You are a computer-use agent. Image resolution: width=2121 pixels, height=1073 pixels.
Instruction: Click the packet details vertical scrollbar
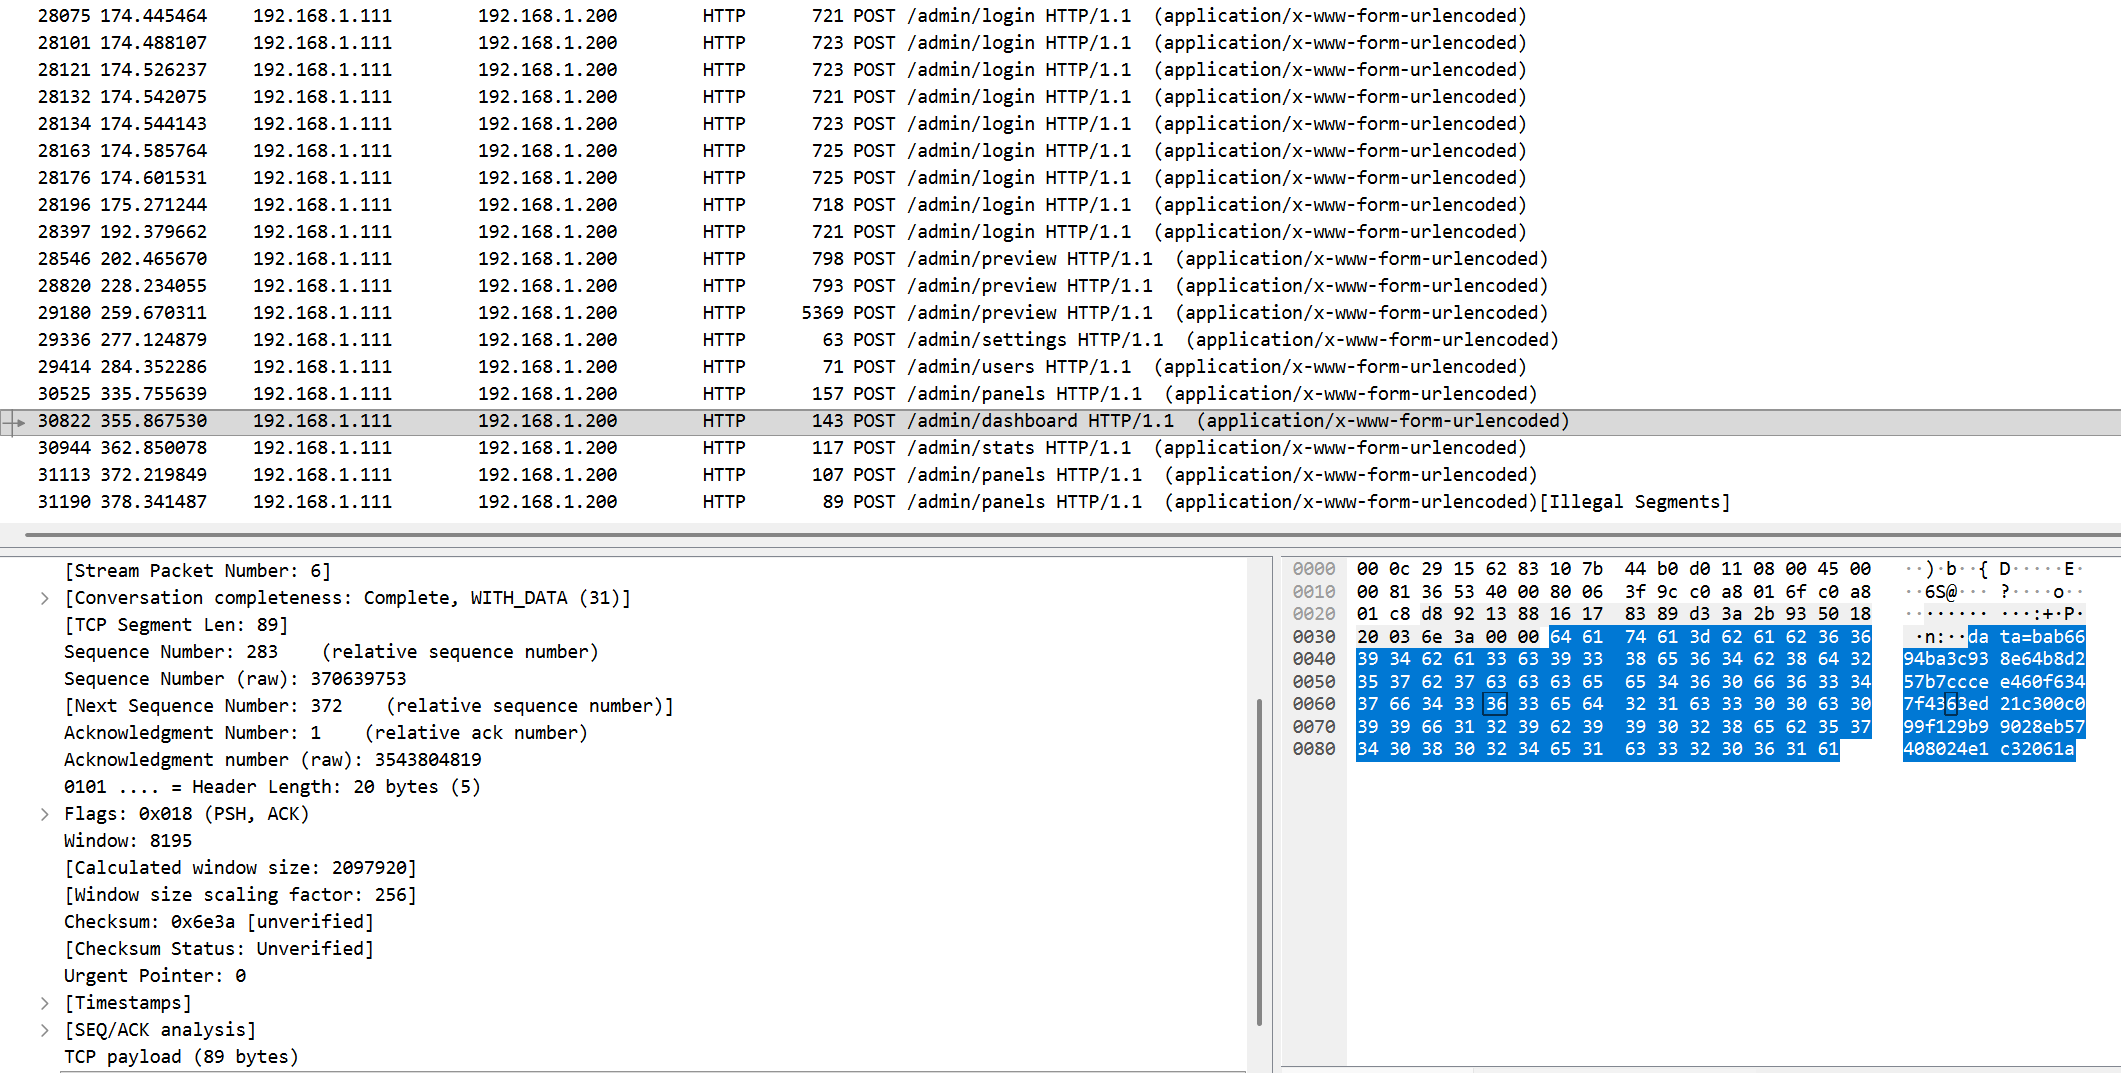[x=1258, y=860]
